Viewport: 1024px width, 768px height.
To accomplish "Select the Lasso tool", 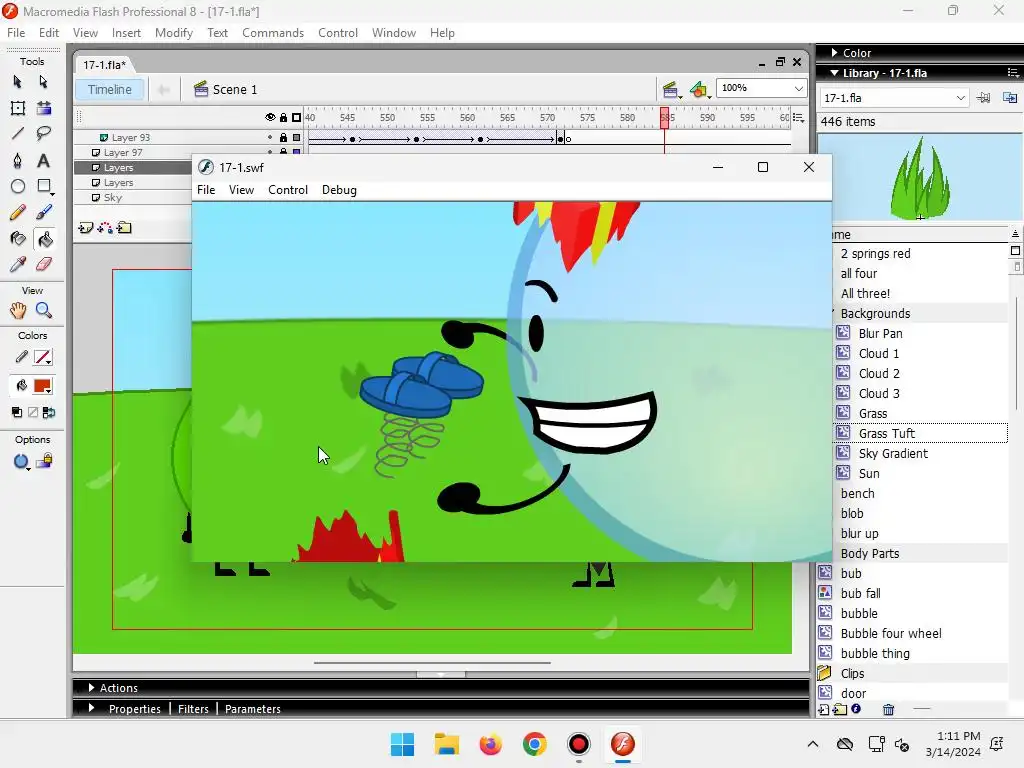I will tap(44, 134).
